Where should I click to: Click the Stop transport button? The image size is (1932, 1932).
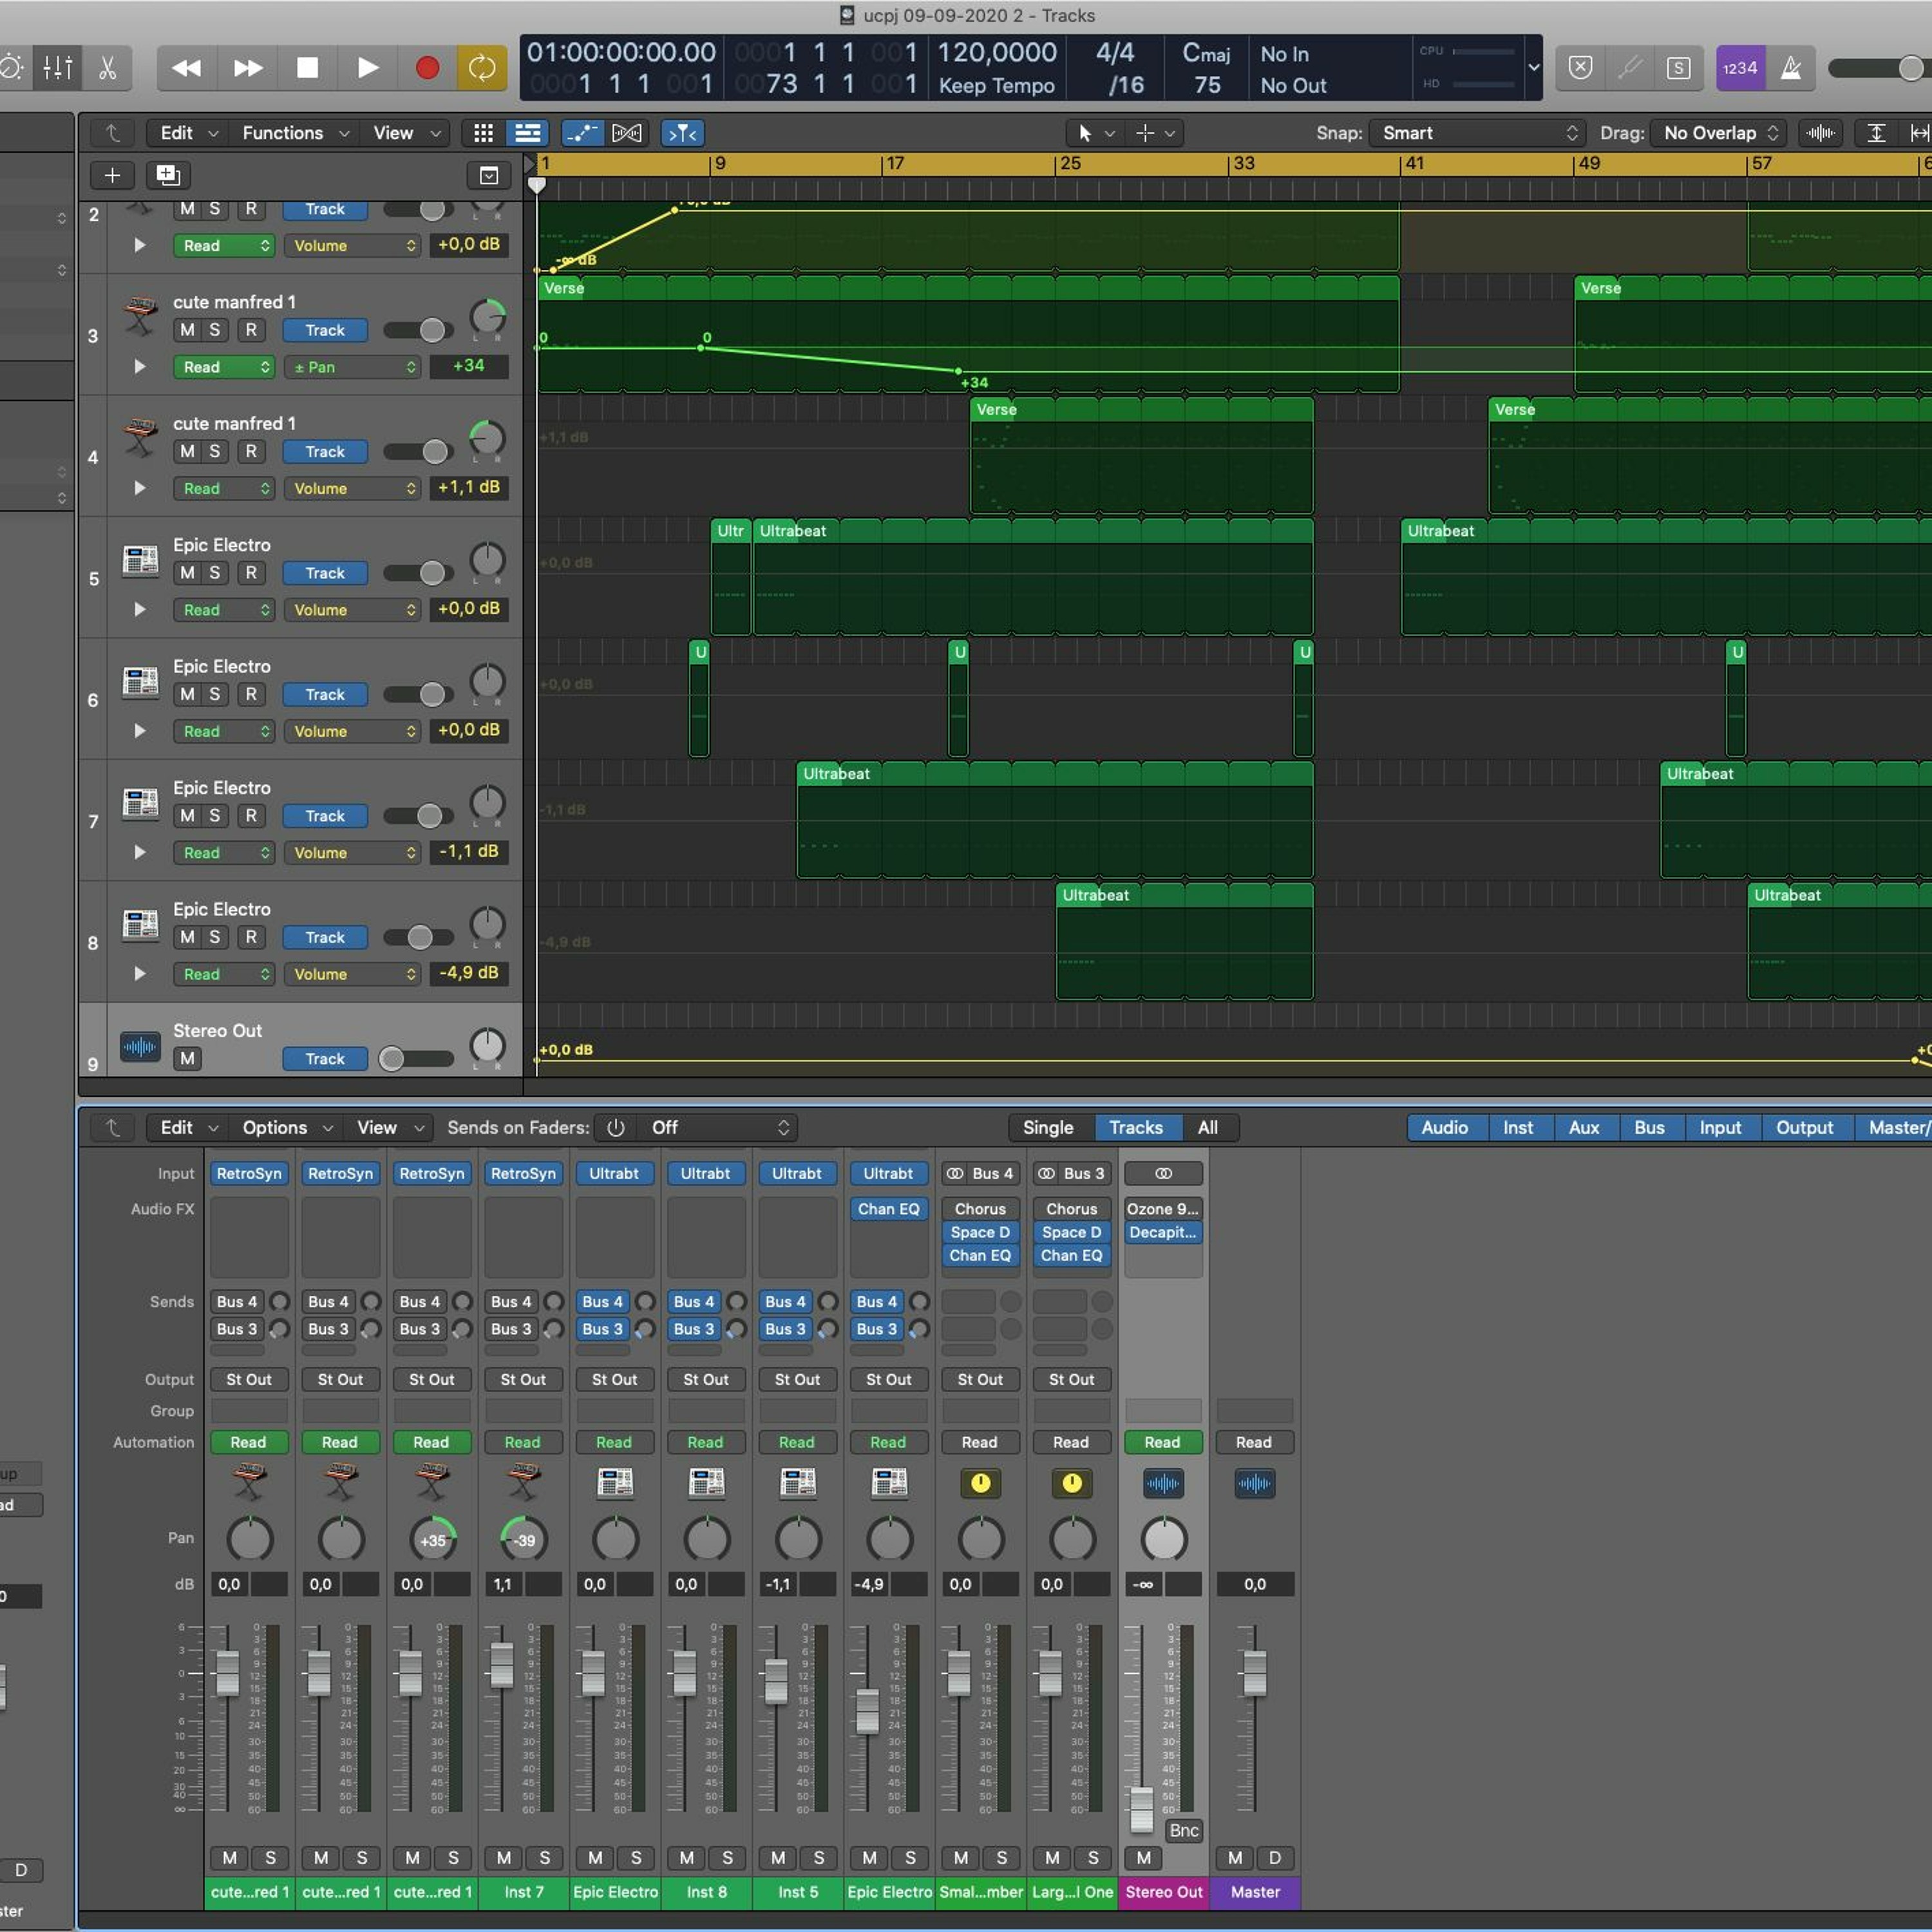coord(308,68)
